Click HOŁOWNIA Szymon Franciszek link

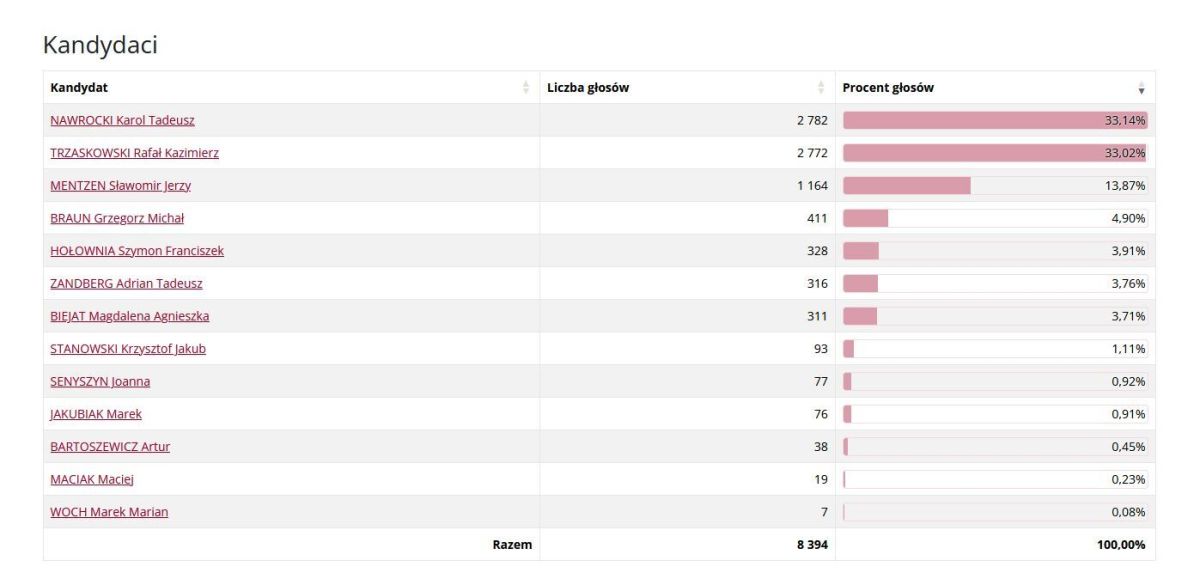click(137, 251)
